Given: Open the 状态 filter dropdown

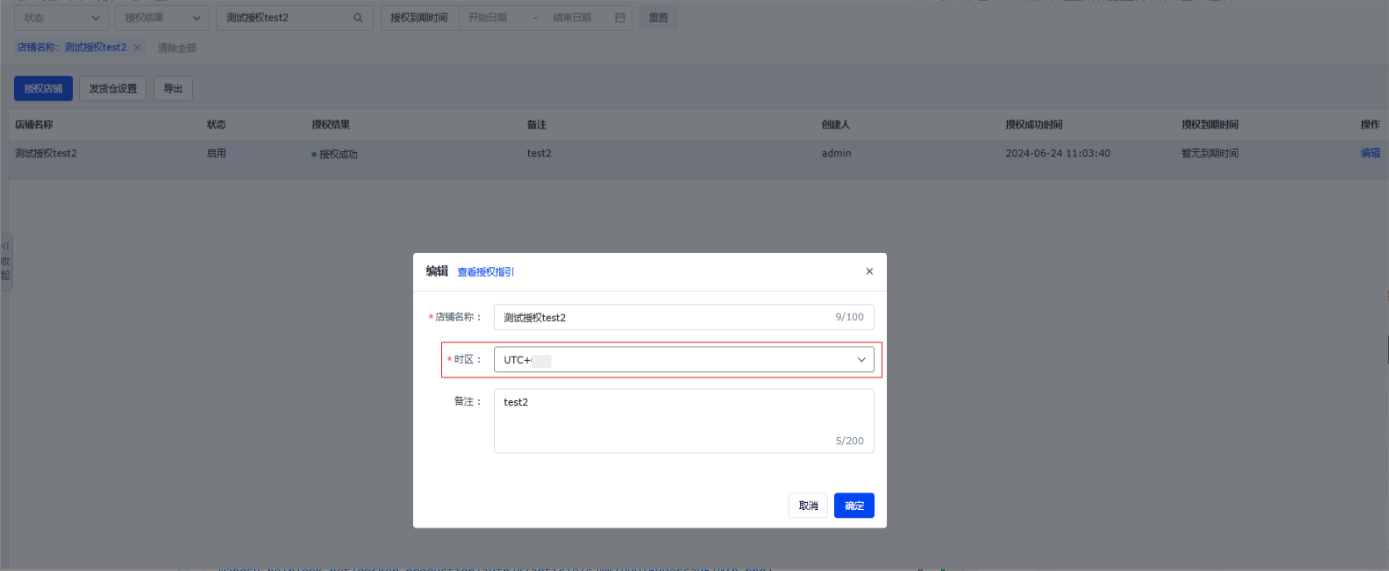Looking at the screenshot, I should [61, 18].
